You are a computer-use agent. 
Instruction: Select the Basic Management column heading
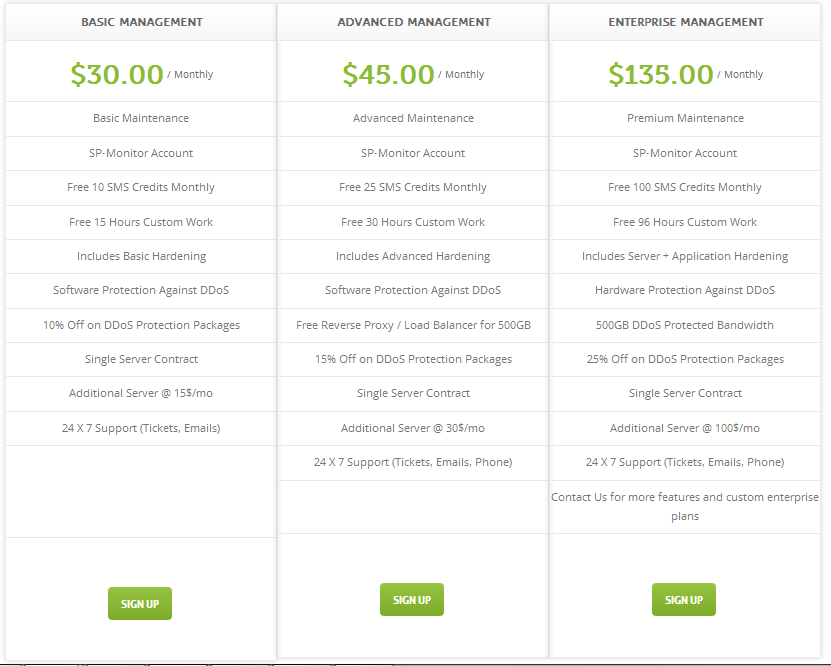click(x=141, y=22)
